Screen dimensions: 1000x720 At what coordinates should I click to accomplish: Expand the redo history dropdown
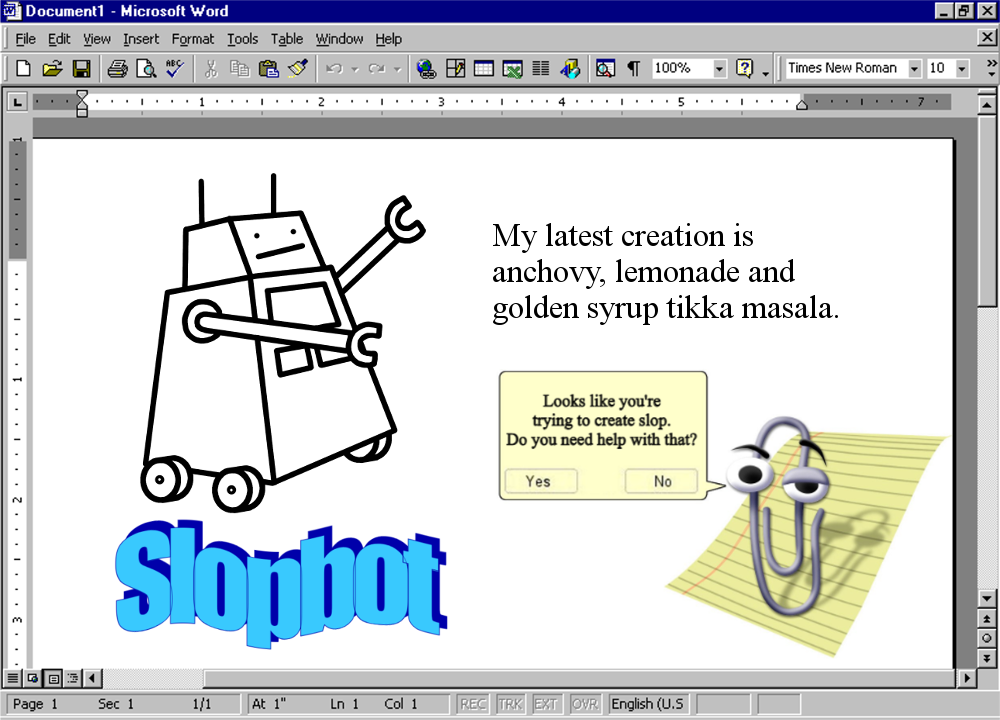[397, 69]
